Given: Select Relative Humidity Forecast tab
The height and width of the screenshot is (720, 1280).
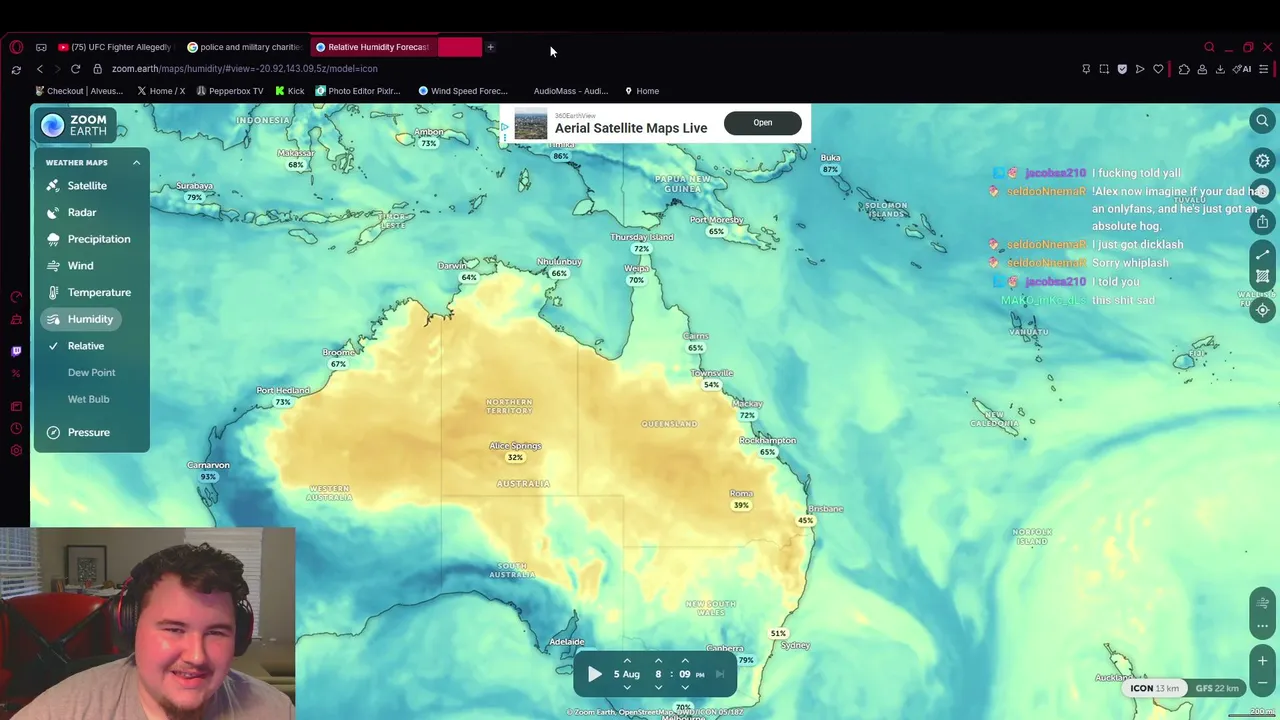Looking at the screenshot, I should [372, 47].
